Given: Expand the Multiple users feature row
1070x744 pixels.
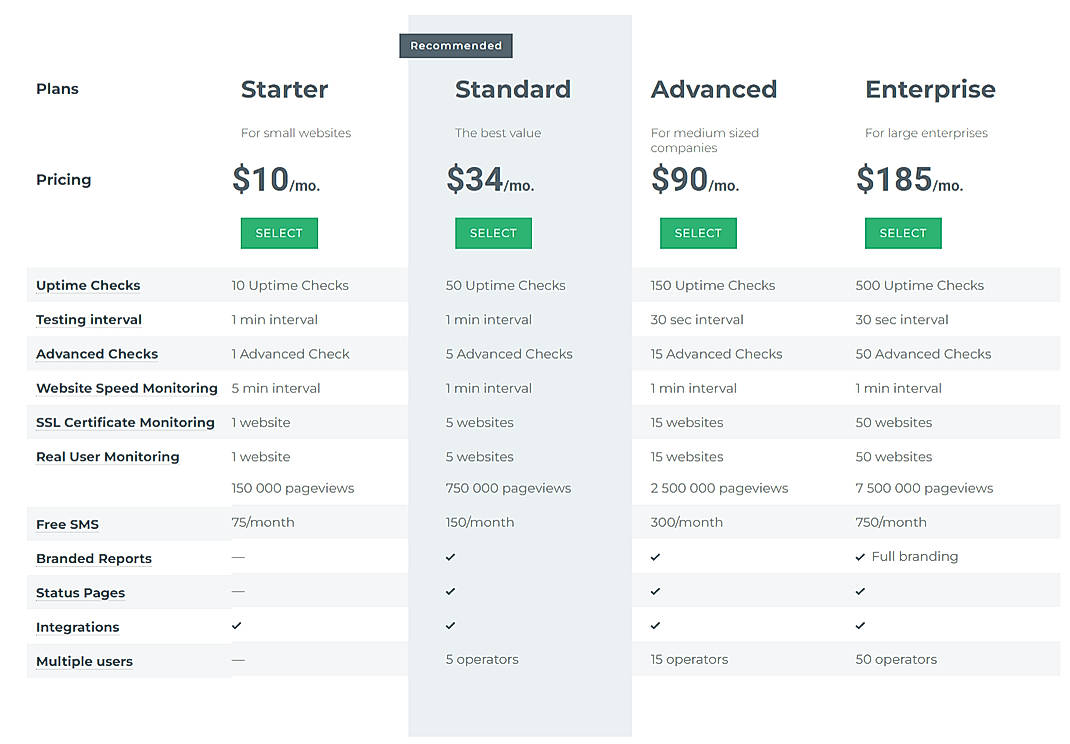Looking at the screenshot, I should click(84, 661).
